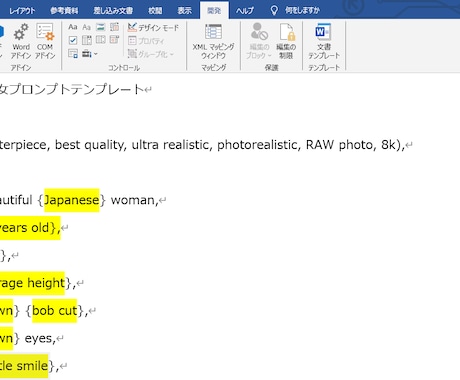This screenshot has width=460, height=380.
Task: Insert a Check Box content control
Action: pyautogui.click(x=73, y=40)
